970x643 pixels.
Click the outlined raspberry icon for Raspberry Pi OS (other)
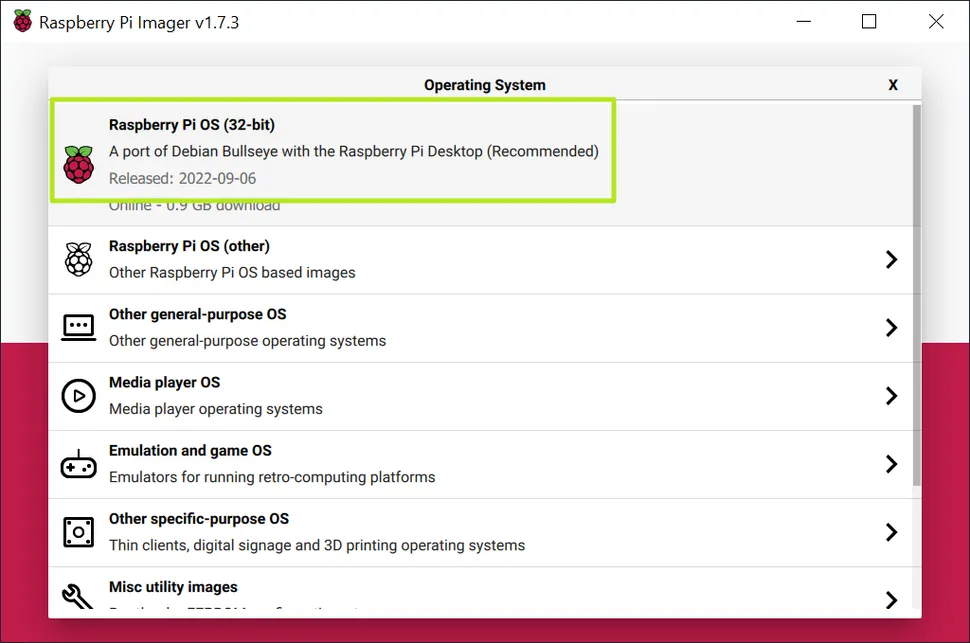click(79, 259)
